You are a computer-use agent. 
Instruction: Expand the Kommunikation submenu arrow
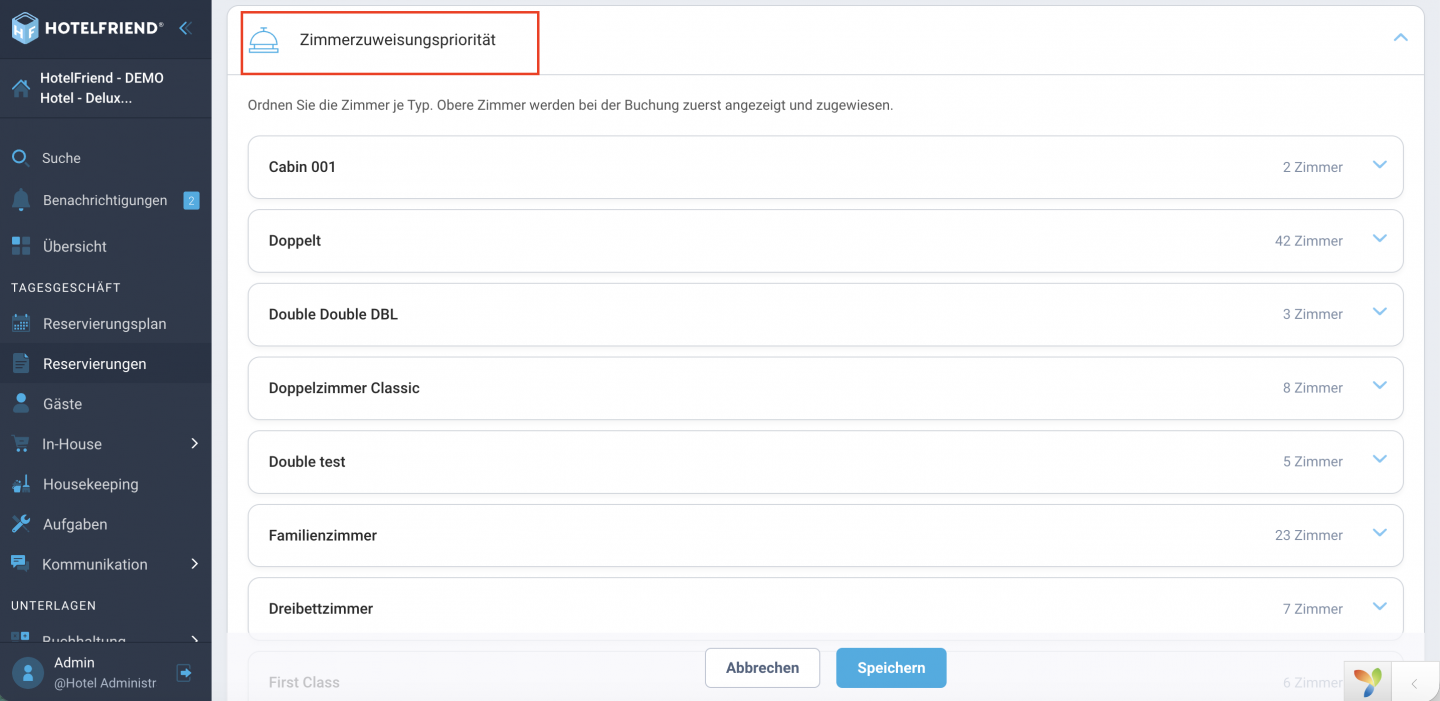click(195, 564)
